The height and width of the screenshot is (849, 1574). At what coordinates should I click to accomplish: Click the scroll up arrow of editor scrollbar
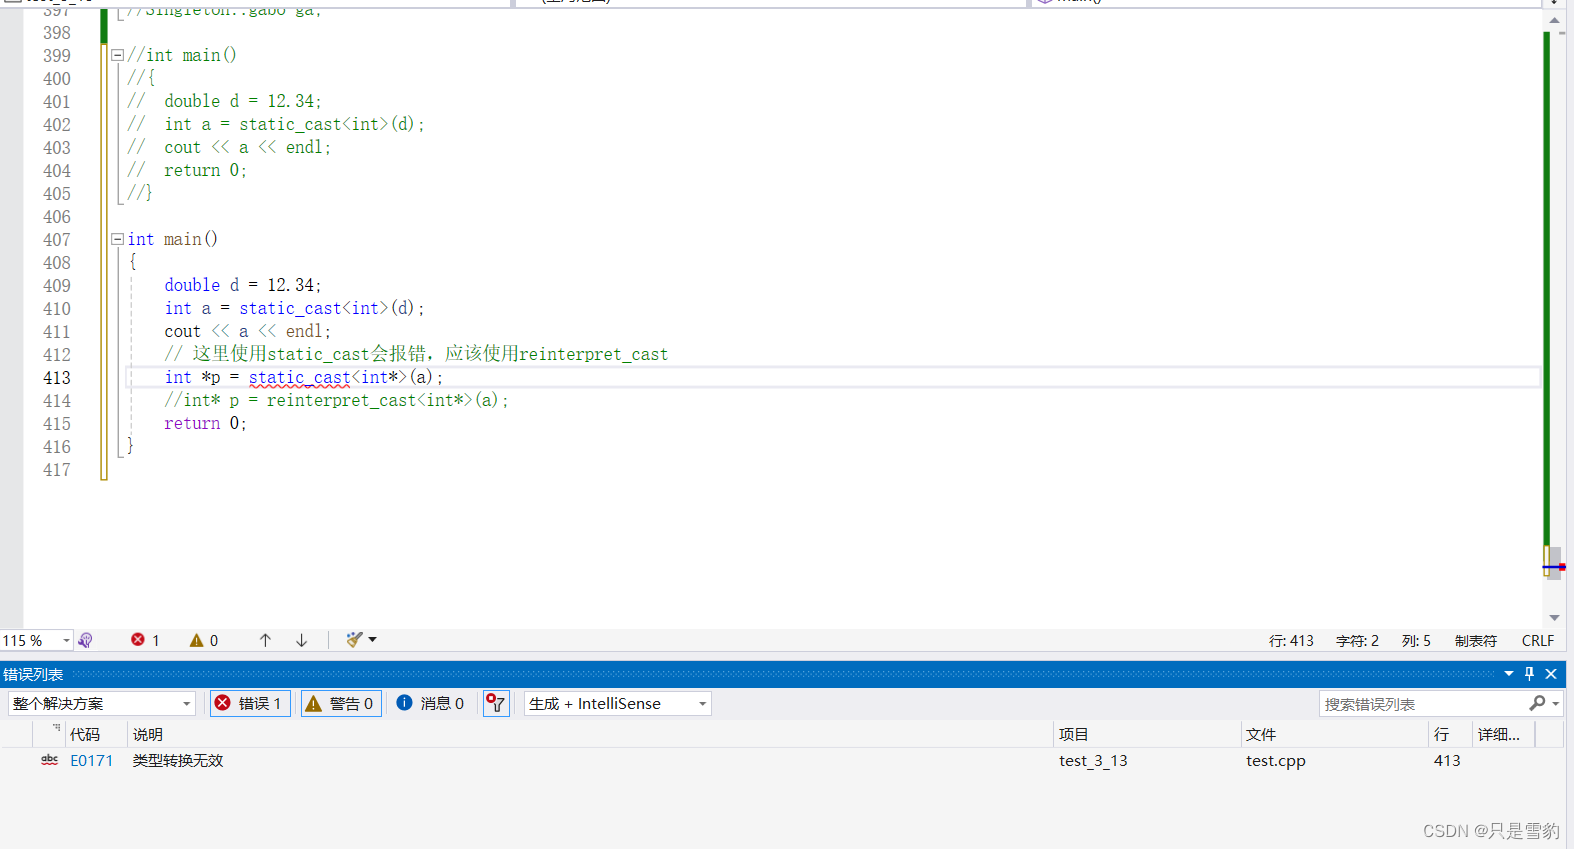(x=1554, y=19)
